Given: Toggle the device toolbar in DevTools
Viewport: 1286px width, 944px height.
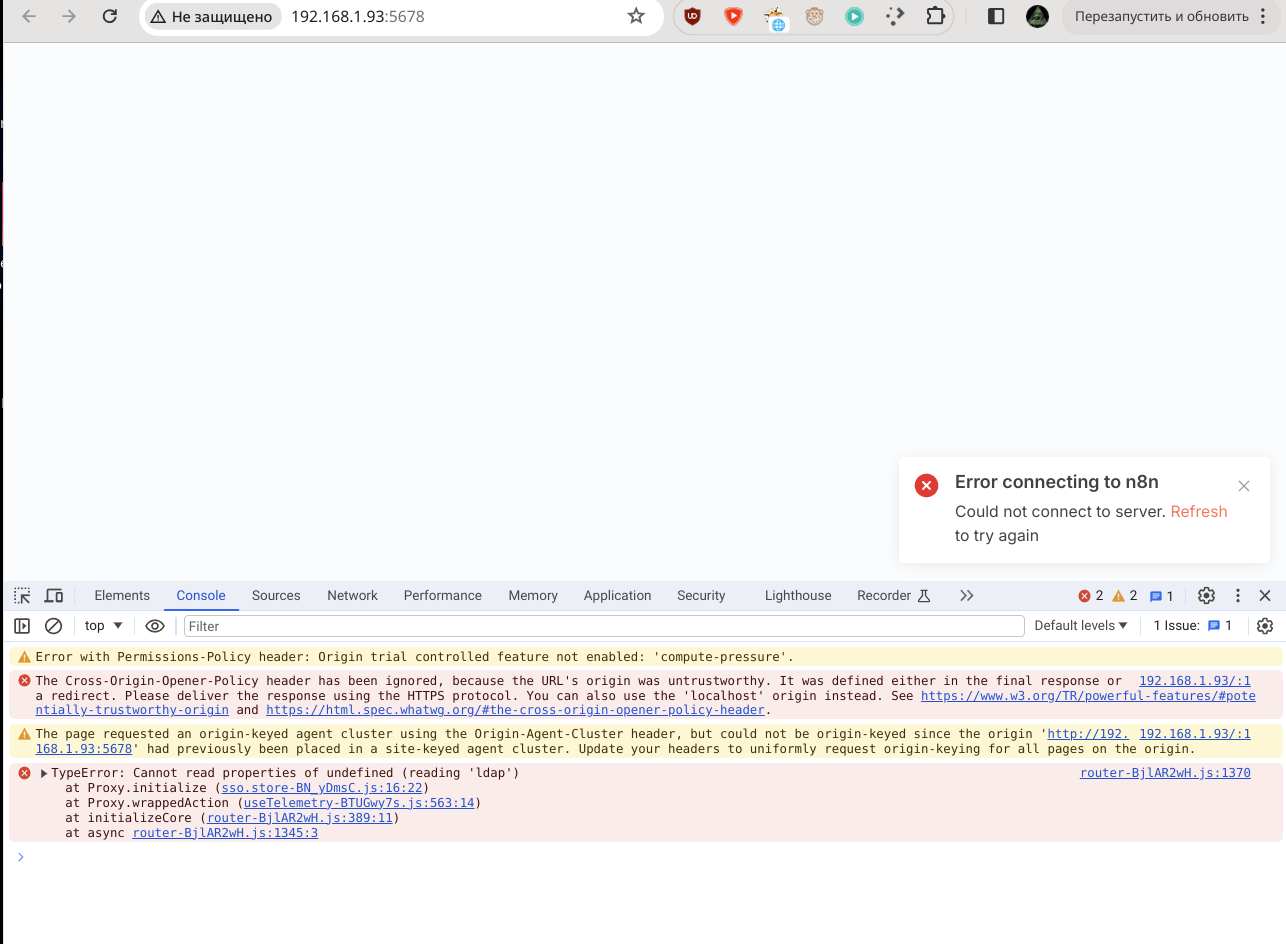Looking at the screenshot, I should point(54,596).
